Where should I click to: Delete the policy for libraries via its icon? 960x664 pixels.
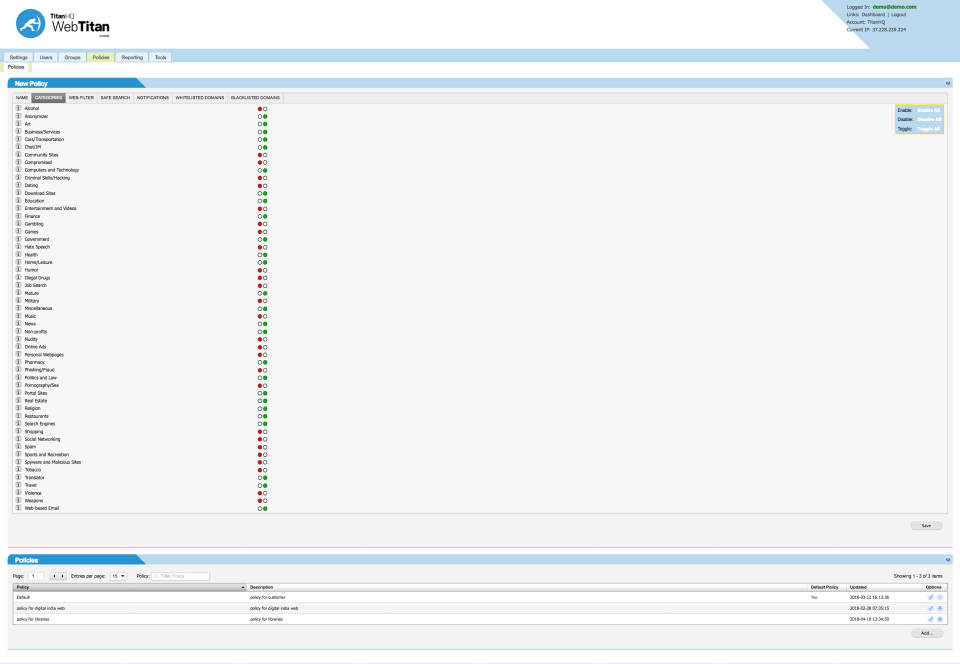click(x=939, y=619)
